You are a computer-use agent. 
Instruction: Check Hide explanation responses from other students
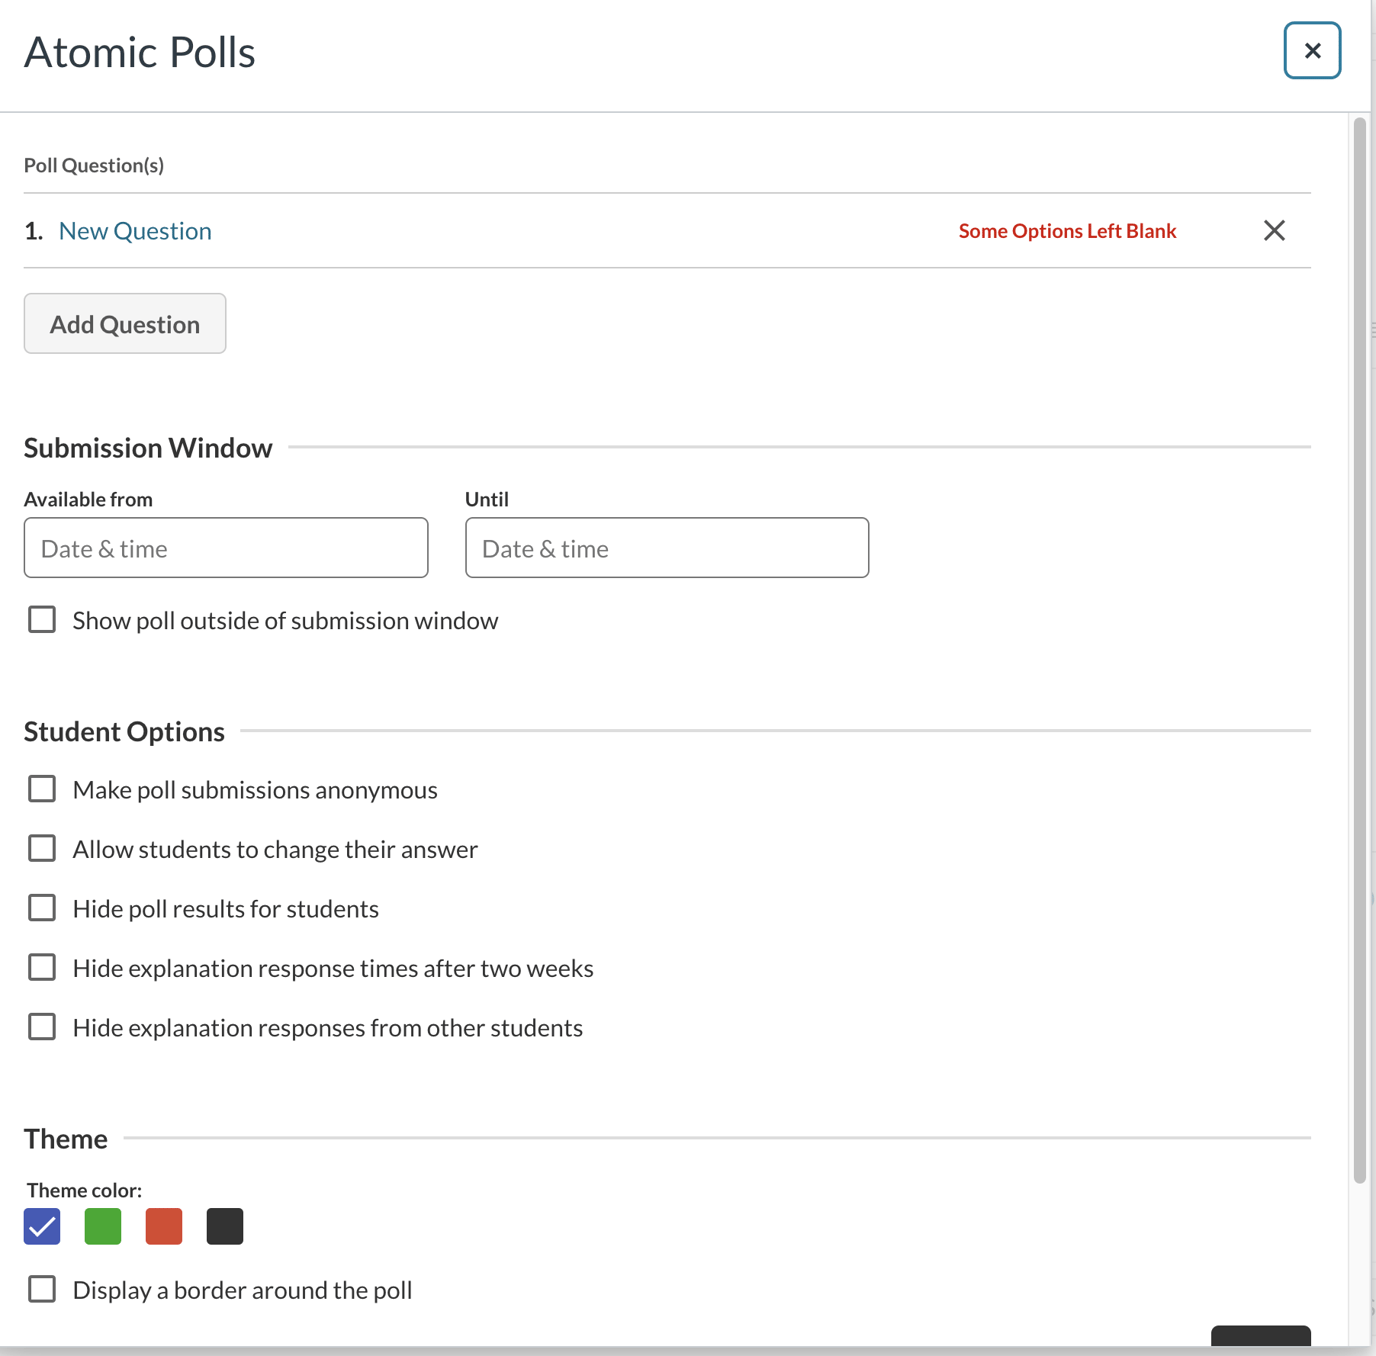pos(42,1027)
